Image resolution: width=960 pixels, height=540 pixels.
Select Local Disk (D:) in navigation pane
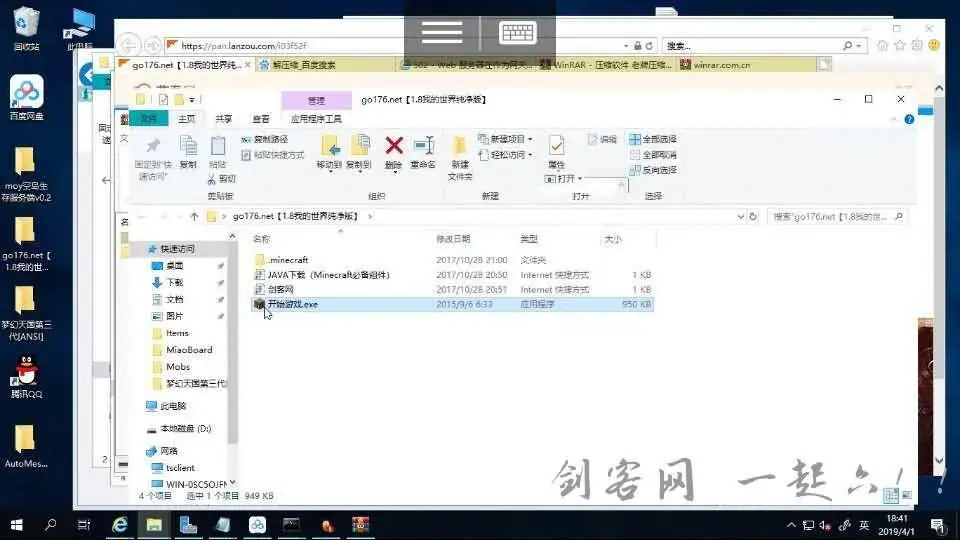pyautogui.click(x=186, y=429)
